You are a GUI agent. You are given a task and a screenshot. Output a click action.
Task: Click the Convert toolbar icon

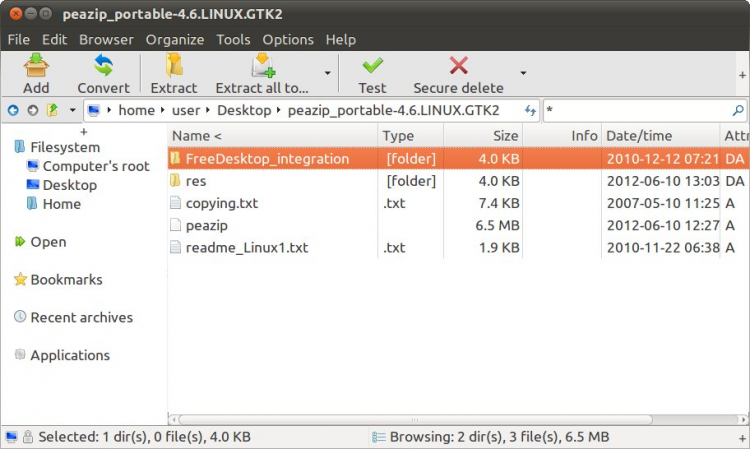[103, 66]
